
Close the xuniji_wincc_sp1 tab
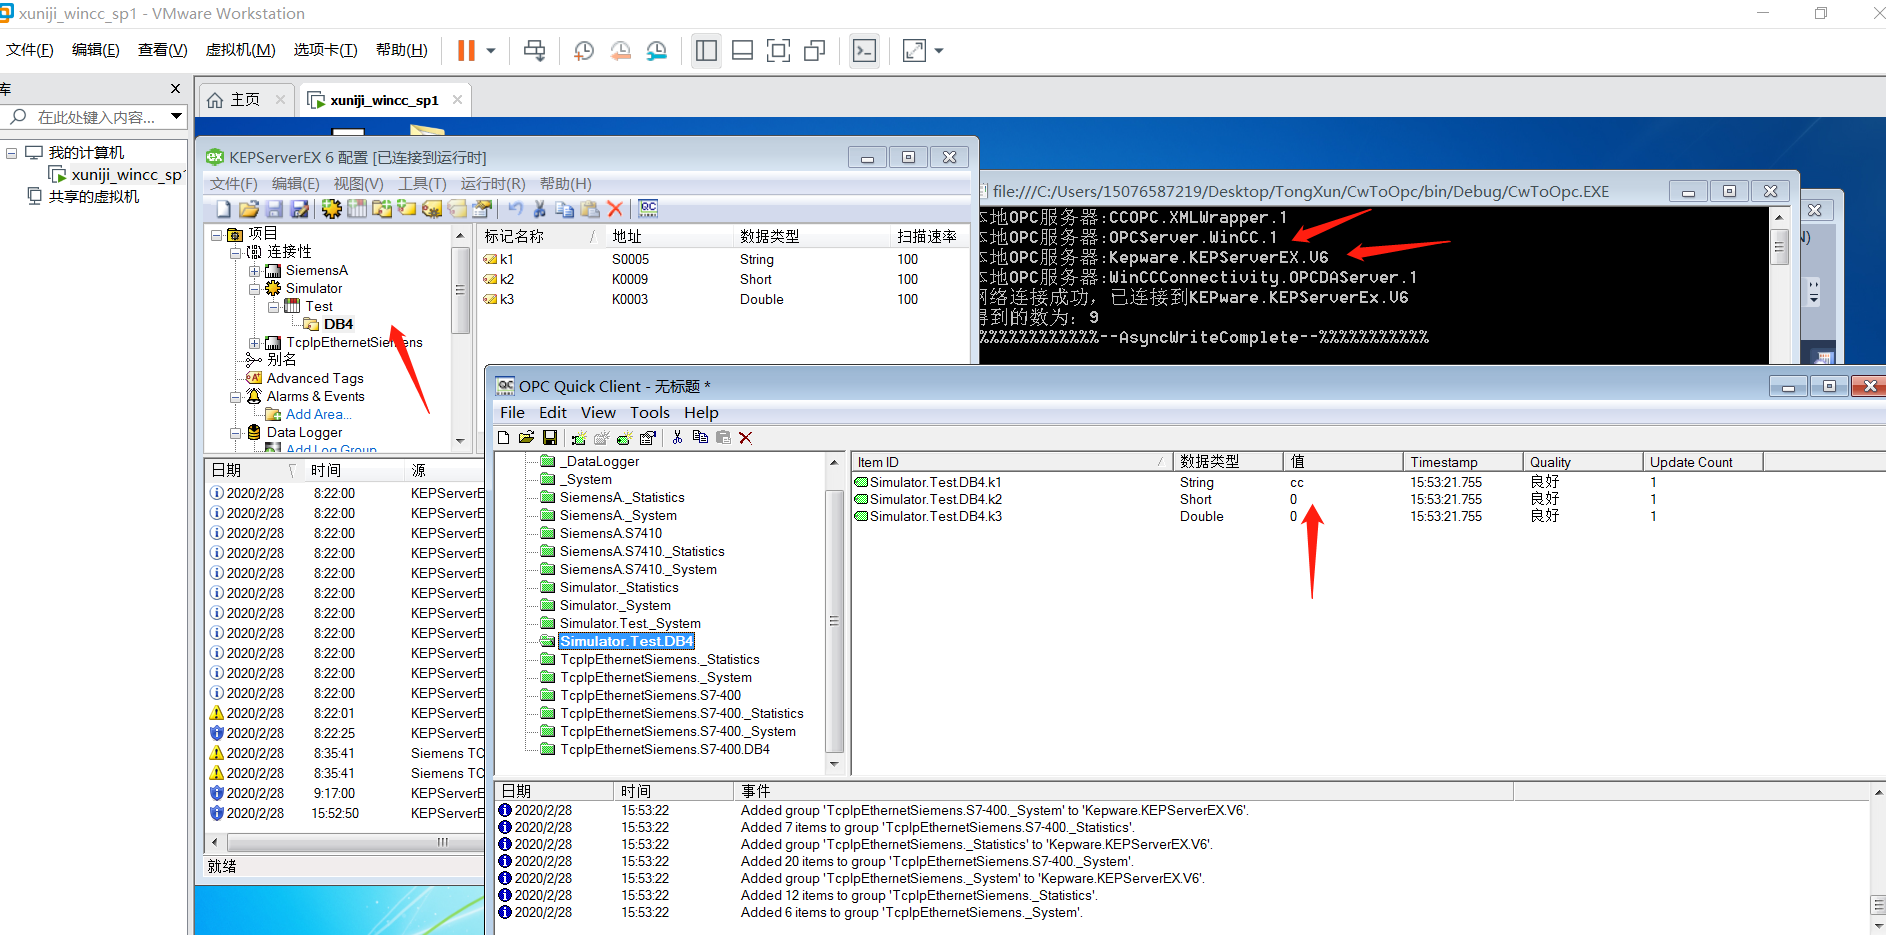pos(457,99)
